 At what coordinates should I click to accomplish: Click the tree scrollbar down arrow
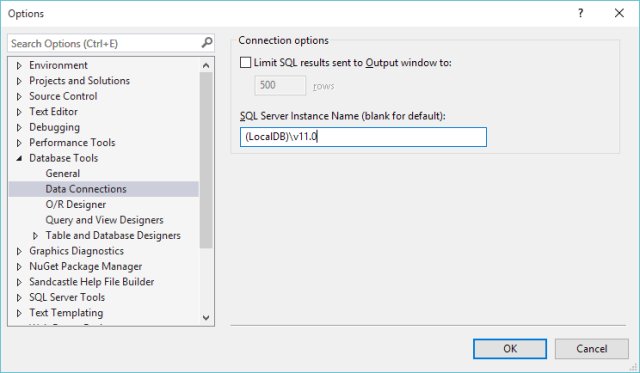pyautogui.click(x=206, y=317)
